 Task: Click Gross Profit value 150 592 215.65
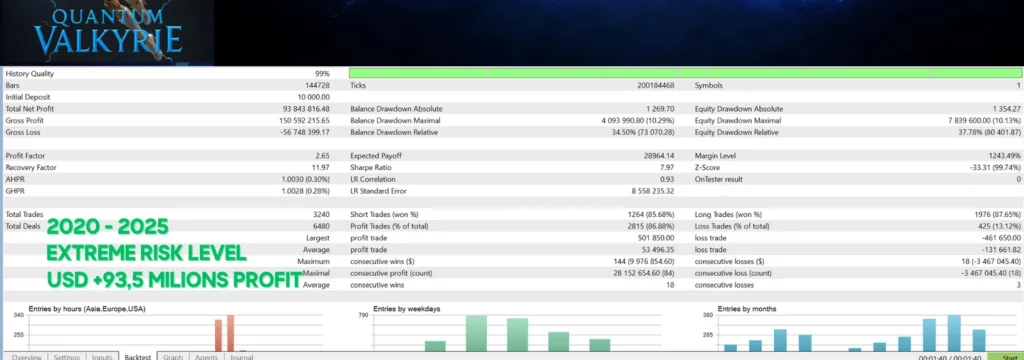pyautogui.click(x=304, y=121)
